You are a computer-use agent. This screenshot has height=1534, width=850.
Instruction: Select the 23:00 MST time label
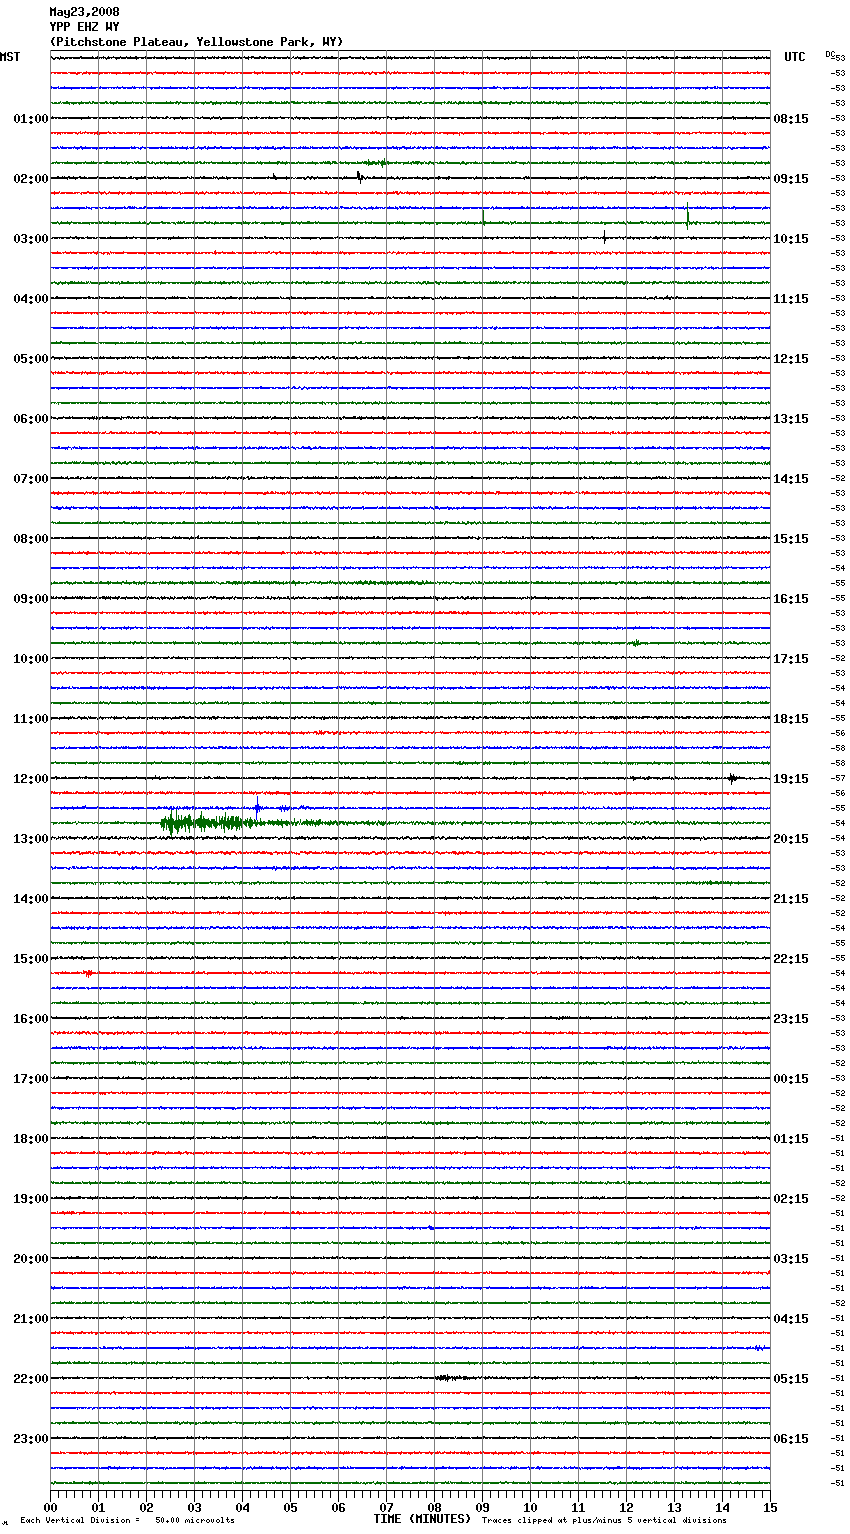pyautogui.click(x=30, y=1439)
